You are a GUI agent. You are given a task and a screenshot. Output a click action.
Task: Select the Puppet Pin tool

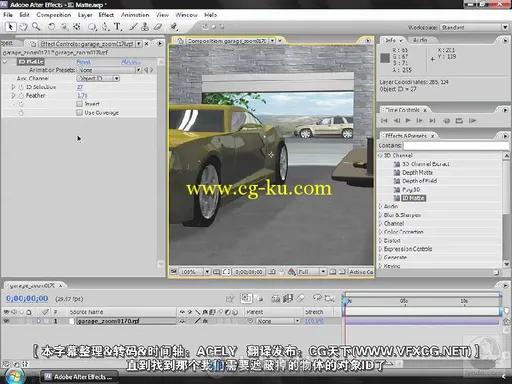click(x=173, y=27)
